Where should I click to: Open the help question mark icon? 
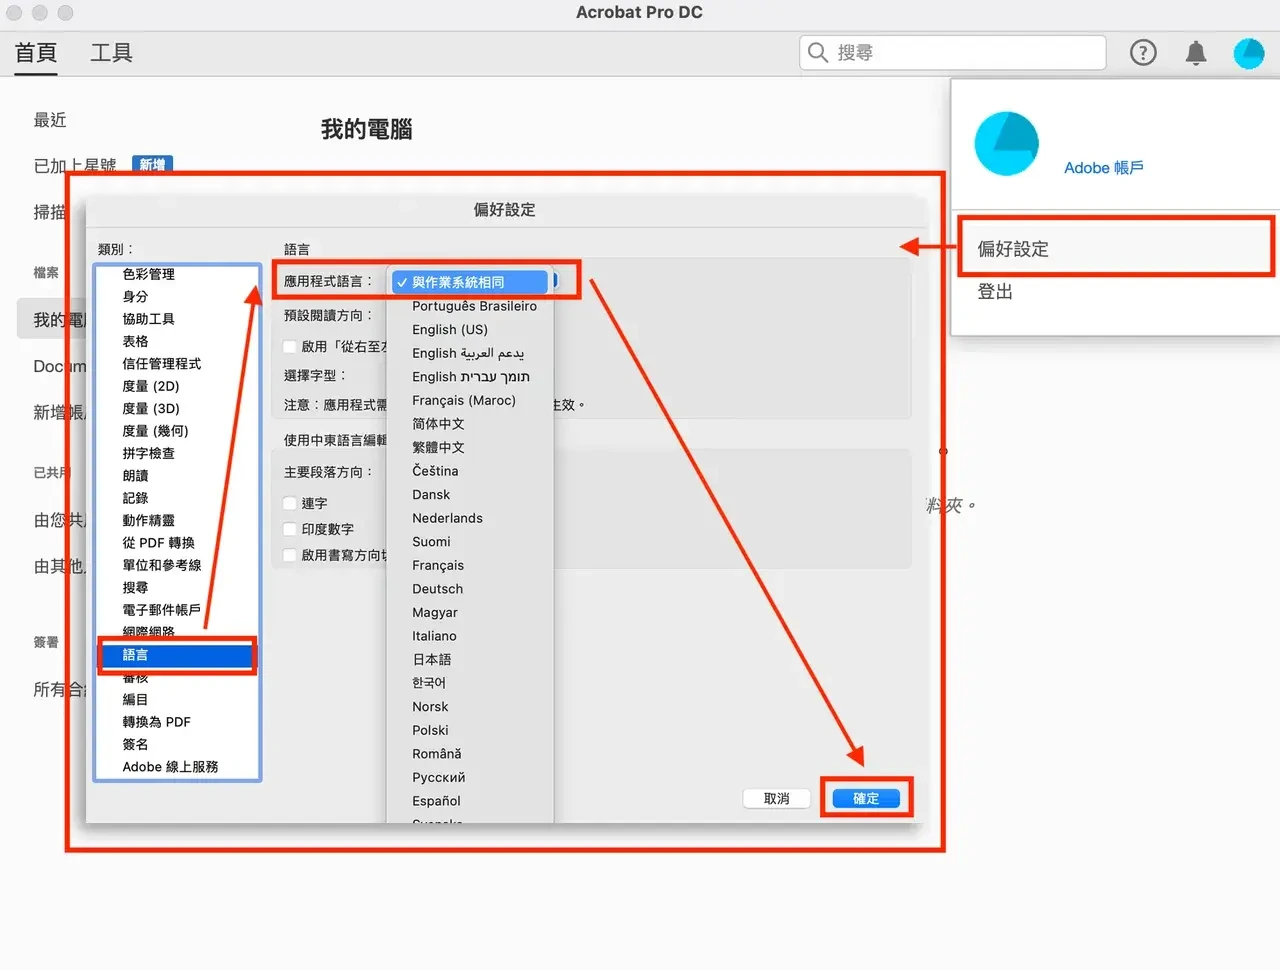click(1143, 53)
